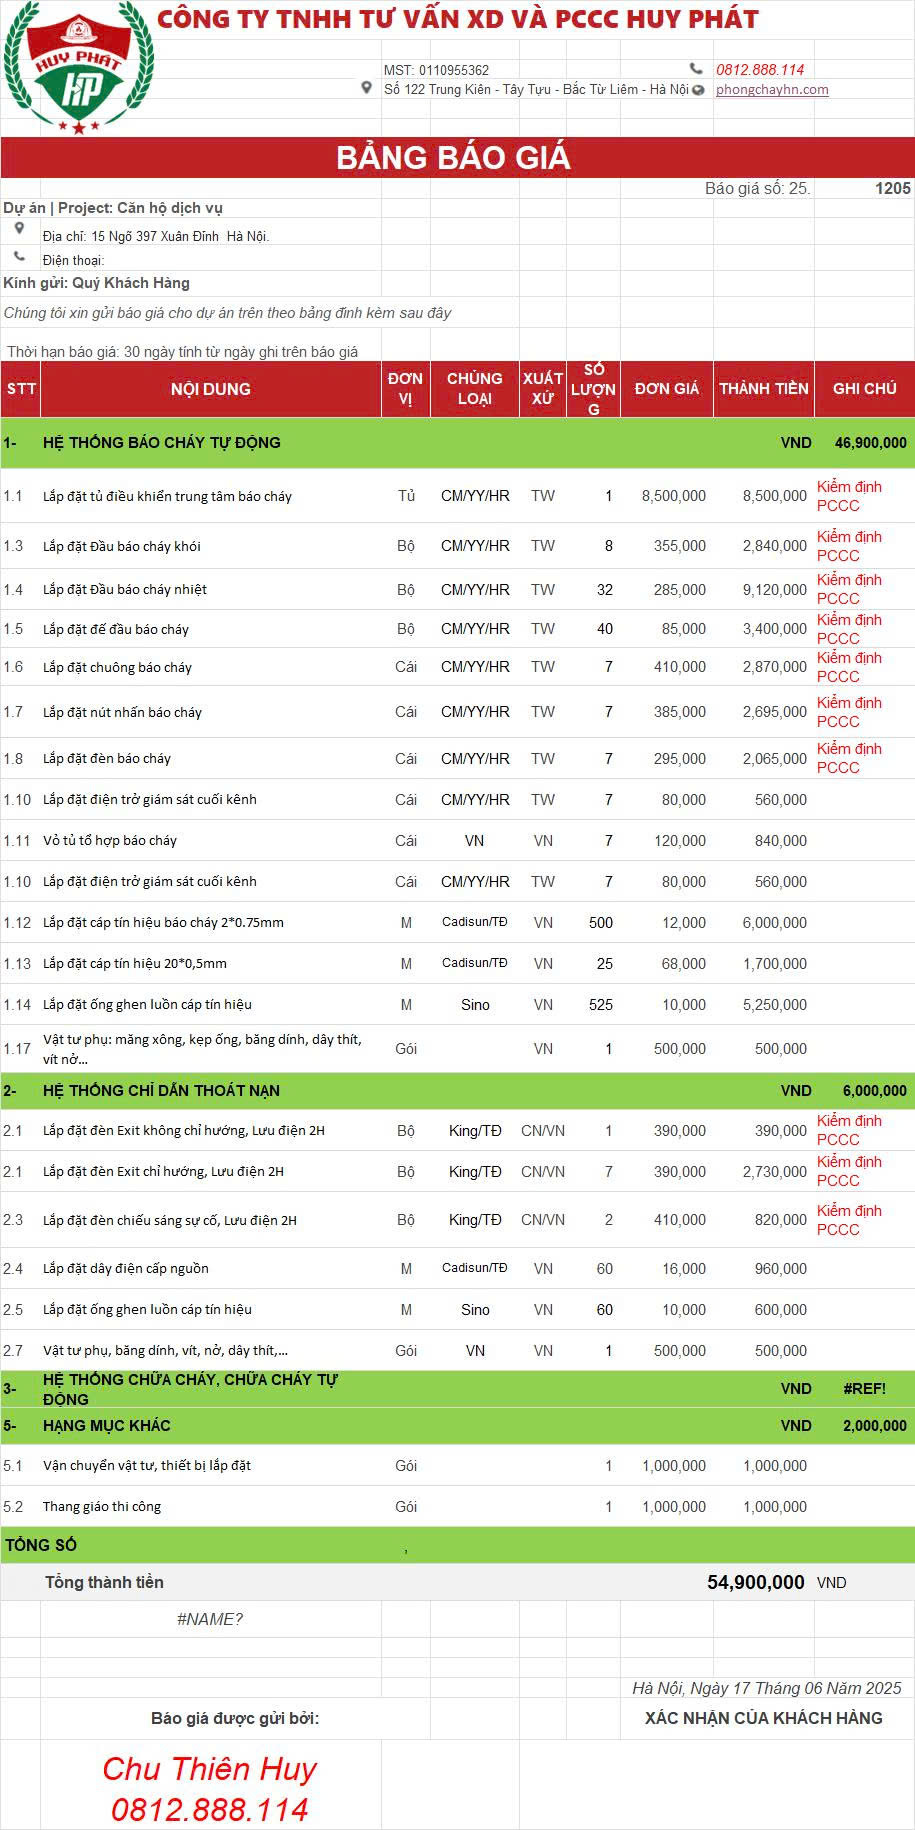Select the #REF! error cell
Screen dimensions: 915x1830
pos(864,1389)
